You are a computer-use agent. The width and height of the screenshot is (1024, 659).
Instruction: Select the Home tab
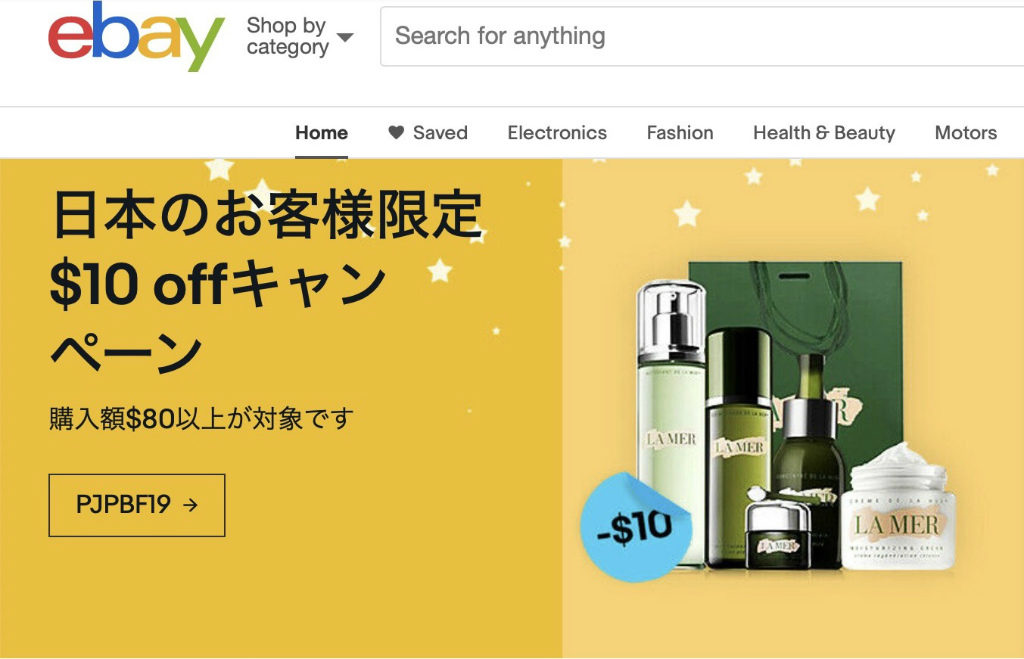tap(321, 133)
